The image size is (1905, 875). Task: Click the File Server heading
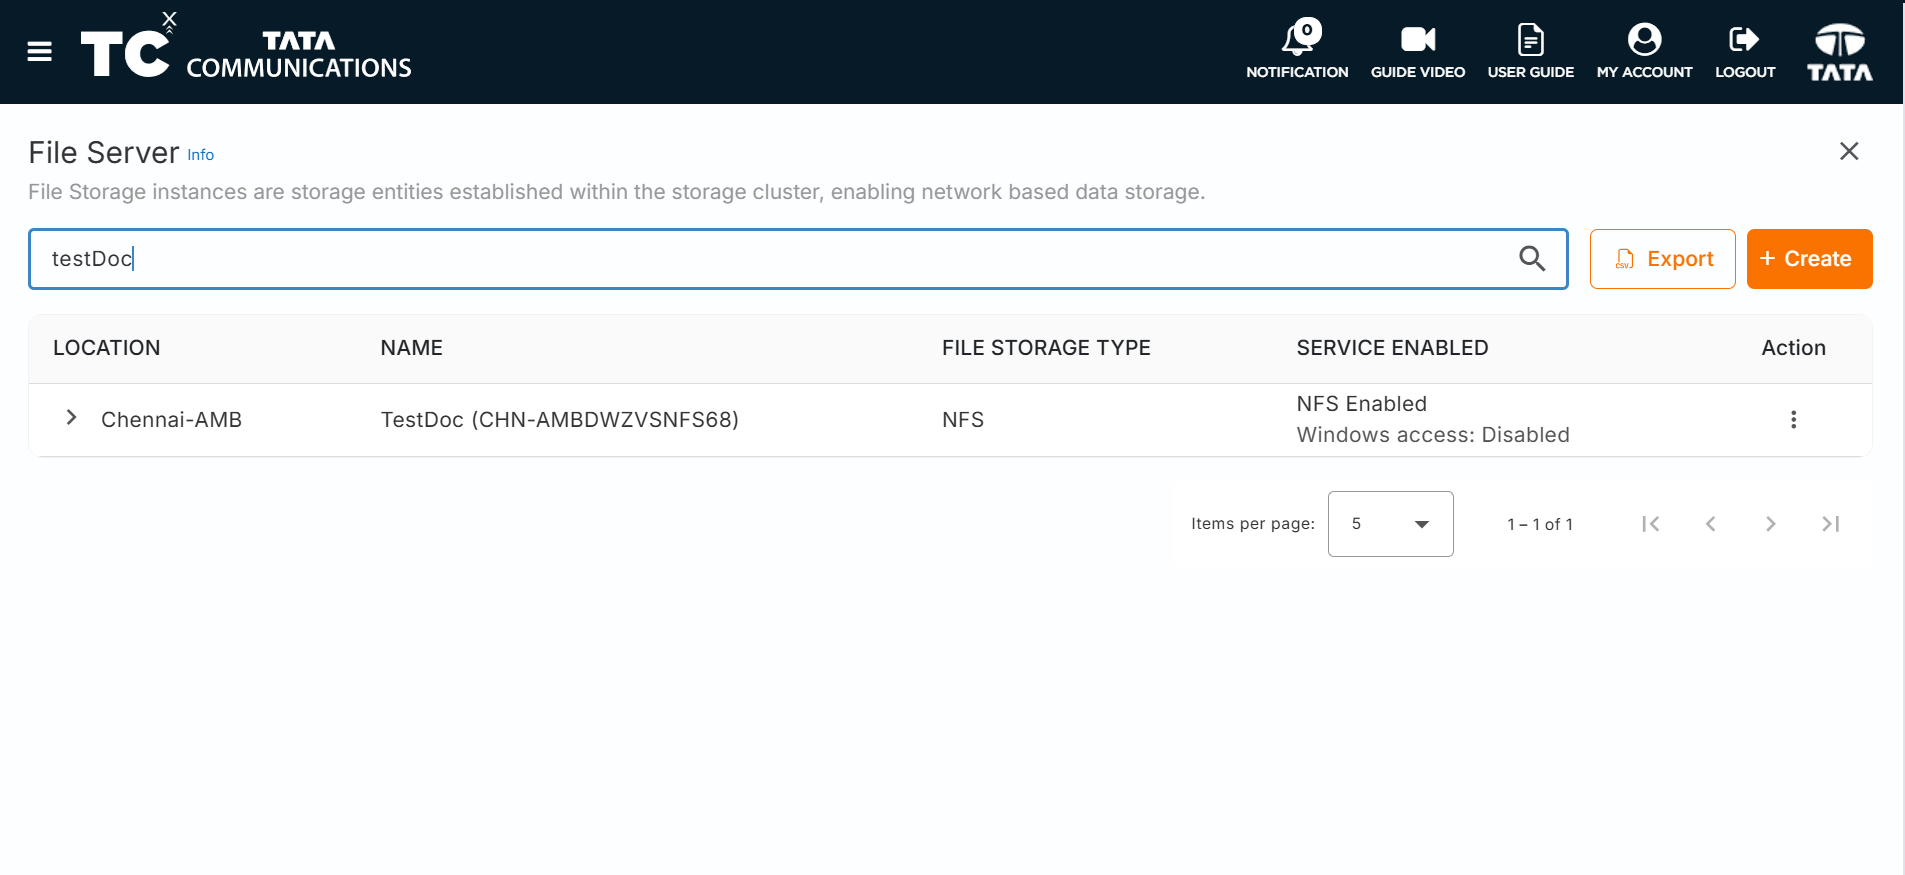pos(104,153)
